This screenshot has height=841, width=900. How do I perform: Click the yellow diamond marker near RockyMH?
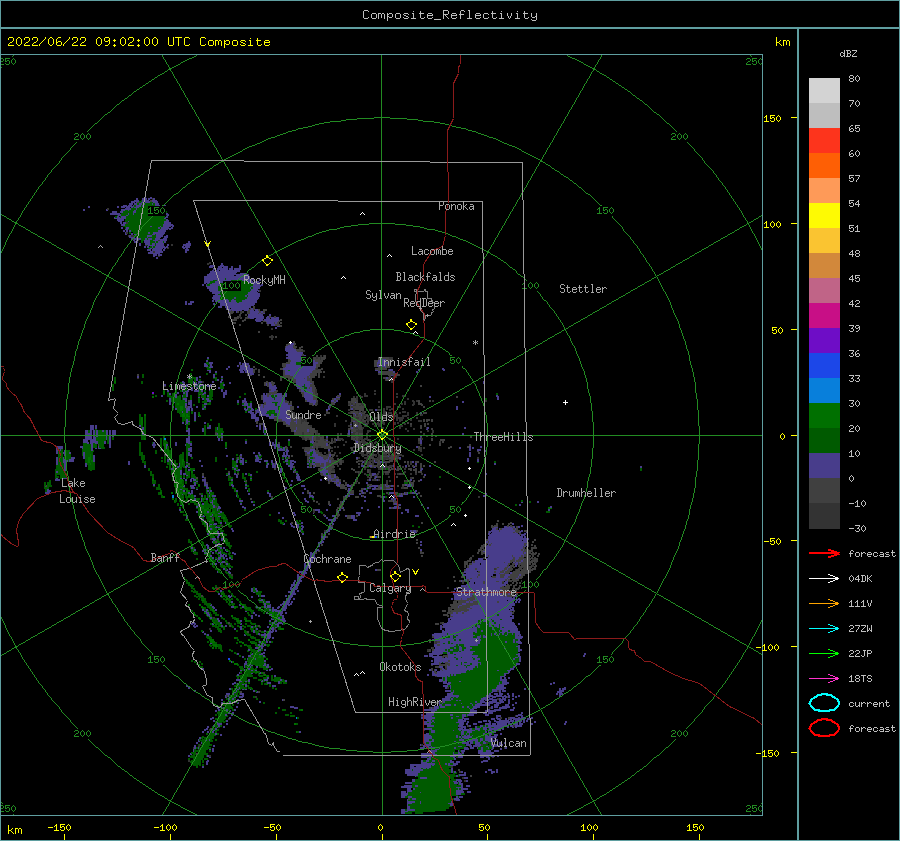click(x=267, y=261)
